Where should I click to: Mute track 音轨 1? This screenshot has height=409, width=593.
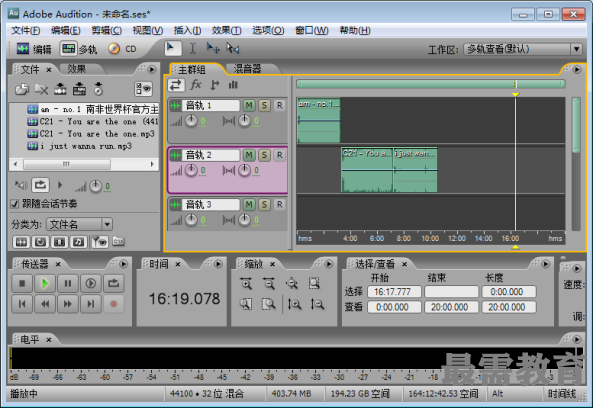pos(248,105)
